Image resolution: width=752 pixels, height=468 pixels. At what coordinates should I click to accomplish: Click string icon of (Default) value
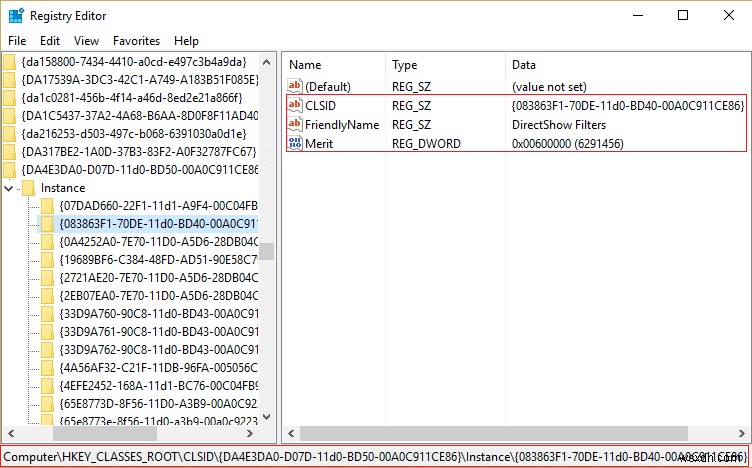295,86
